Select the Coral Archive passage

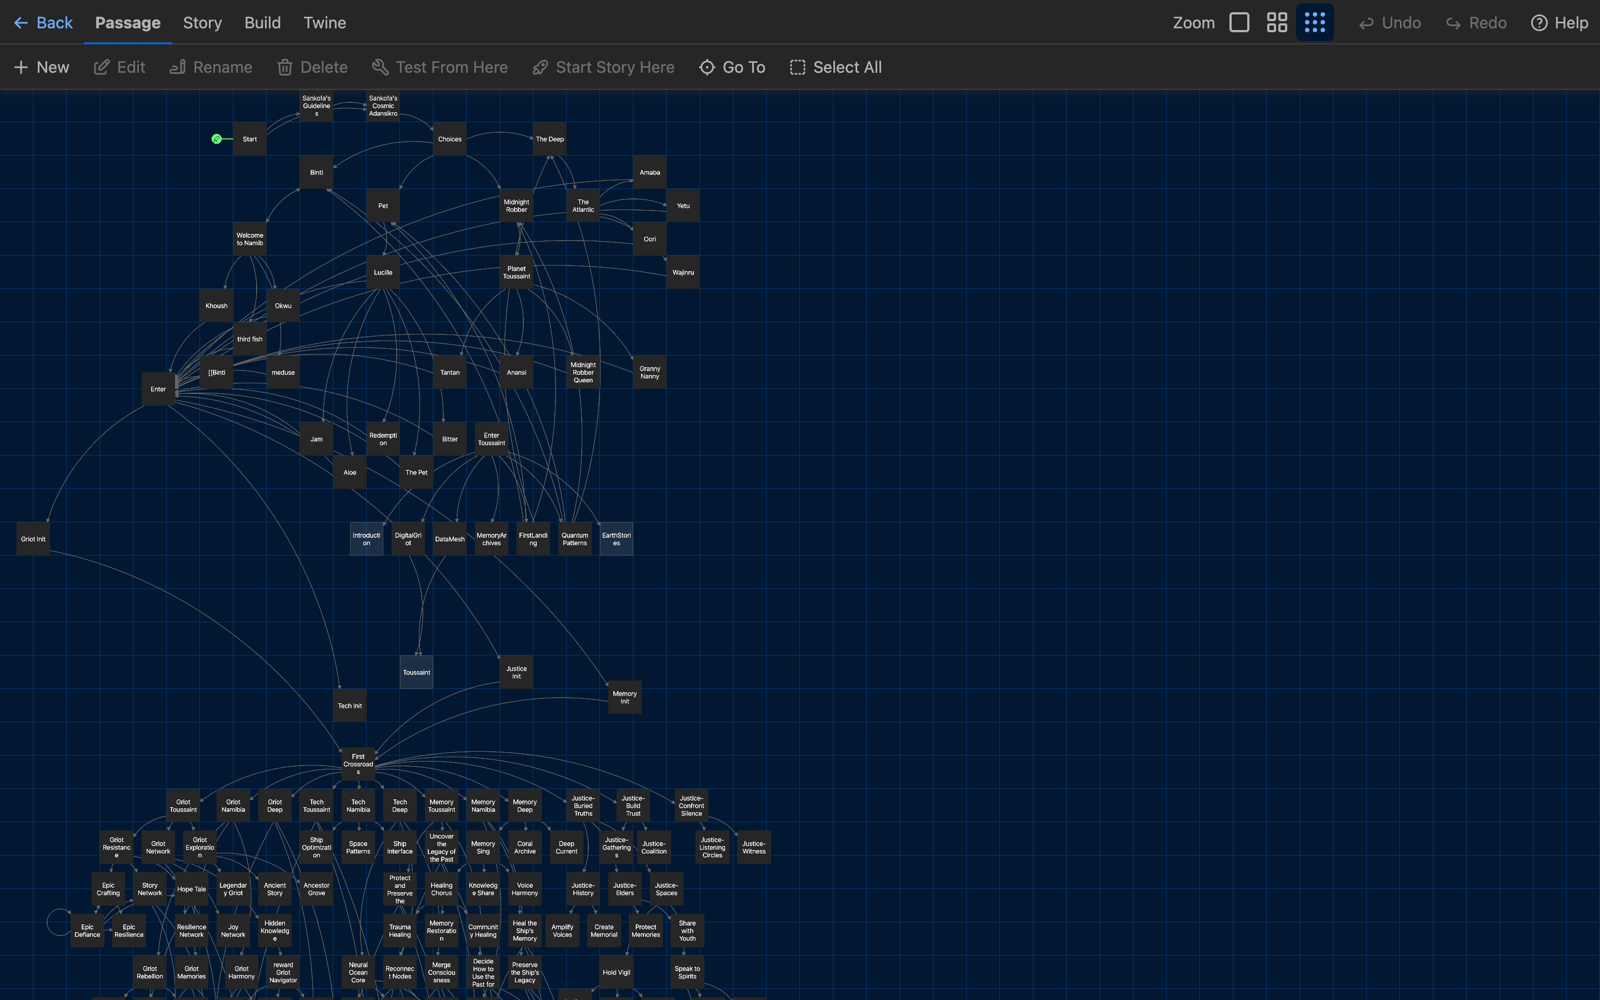[525, 847]
